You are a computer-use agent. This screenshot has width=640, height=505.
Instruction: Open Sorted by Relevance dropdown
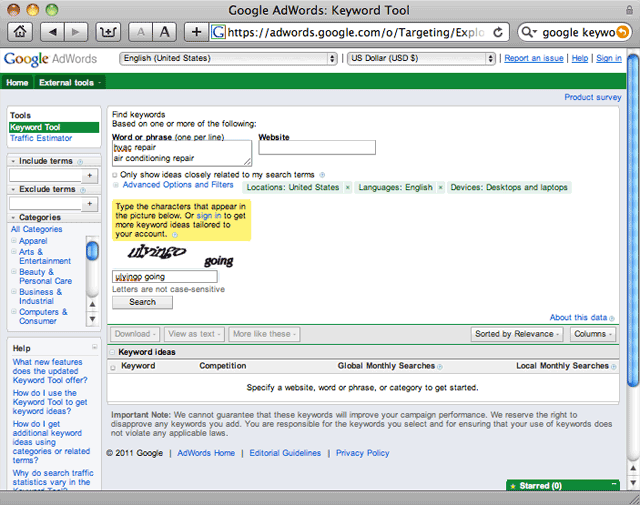coord(517,334)
